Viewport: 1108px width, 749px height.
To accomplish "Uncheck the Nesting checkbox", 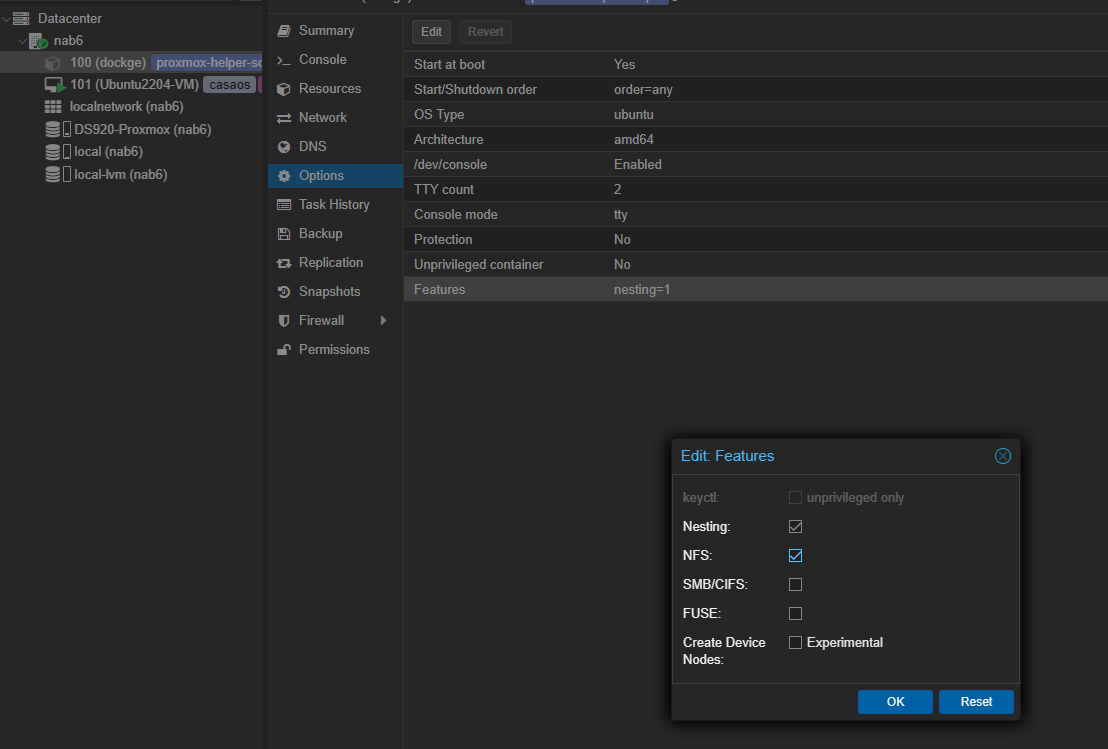I will [x=795, y=526].
